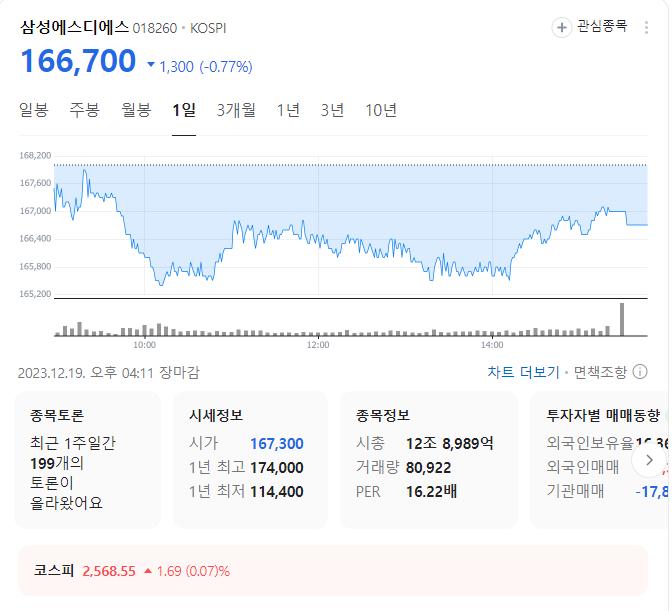Click the tallest closing volume bar
This screenshot has width=672, height=611.
pos(622,319)
